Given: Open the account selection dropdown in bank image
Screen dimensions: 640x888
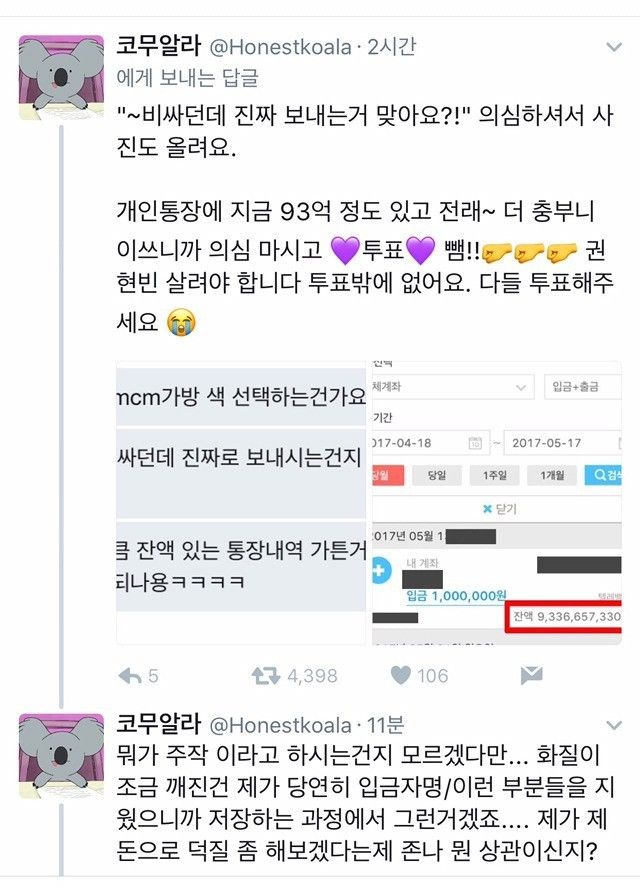Looking at the screenshot, I should click(x=453, y=387).
